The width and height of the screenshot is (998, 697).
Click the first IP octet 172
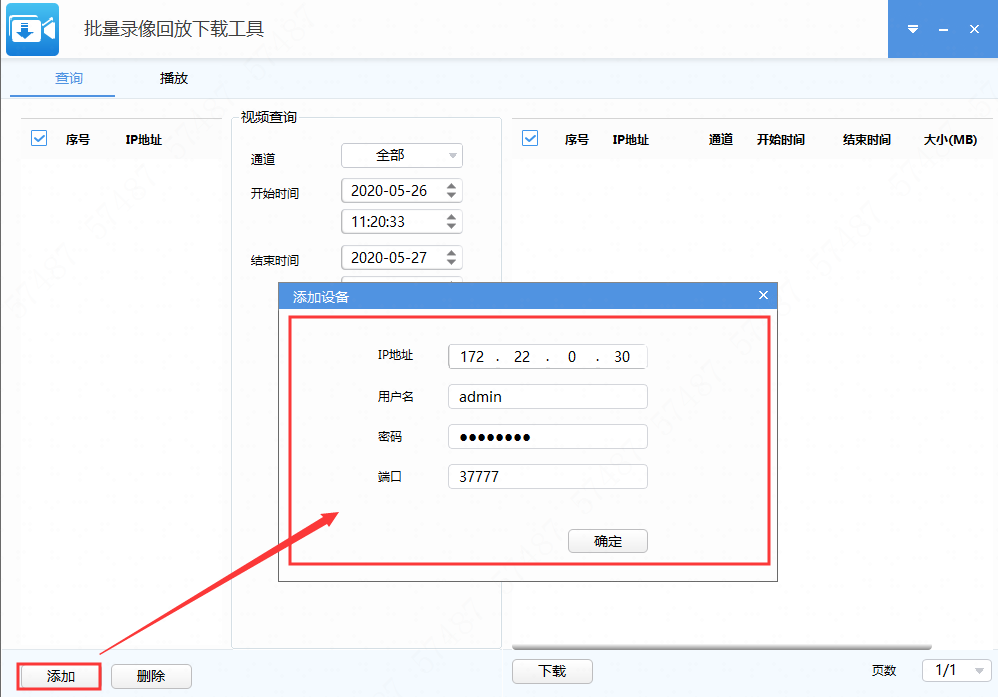tap(472, 356)
